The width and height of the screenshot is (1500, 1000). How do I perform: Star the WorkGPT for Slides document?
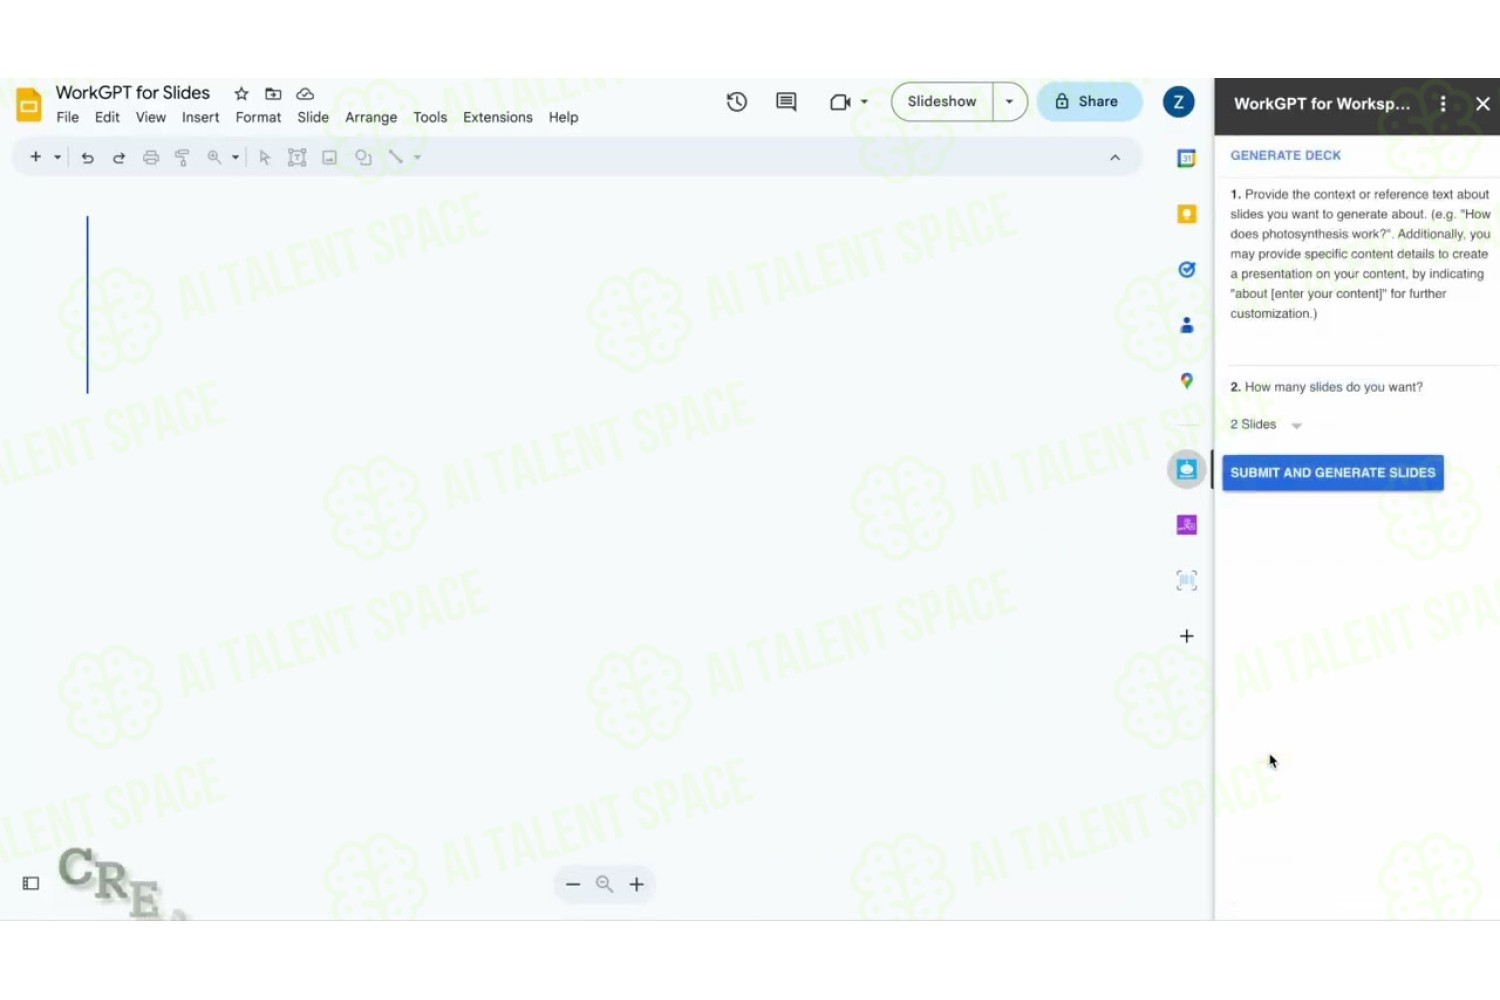coord(241,94)
